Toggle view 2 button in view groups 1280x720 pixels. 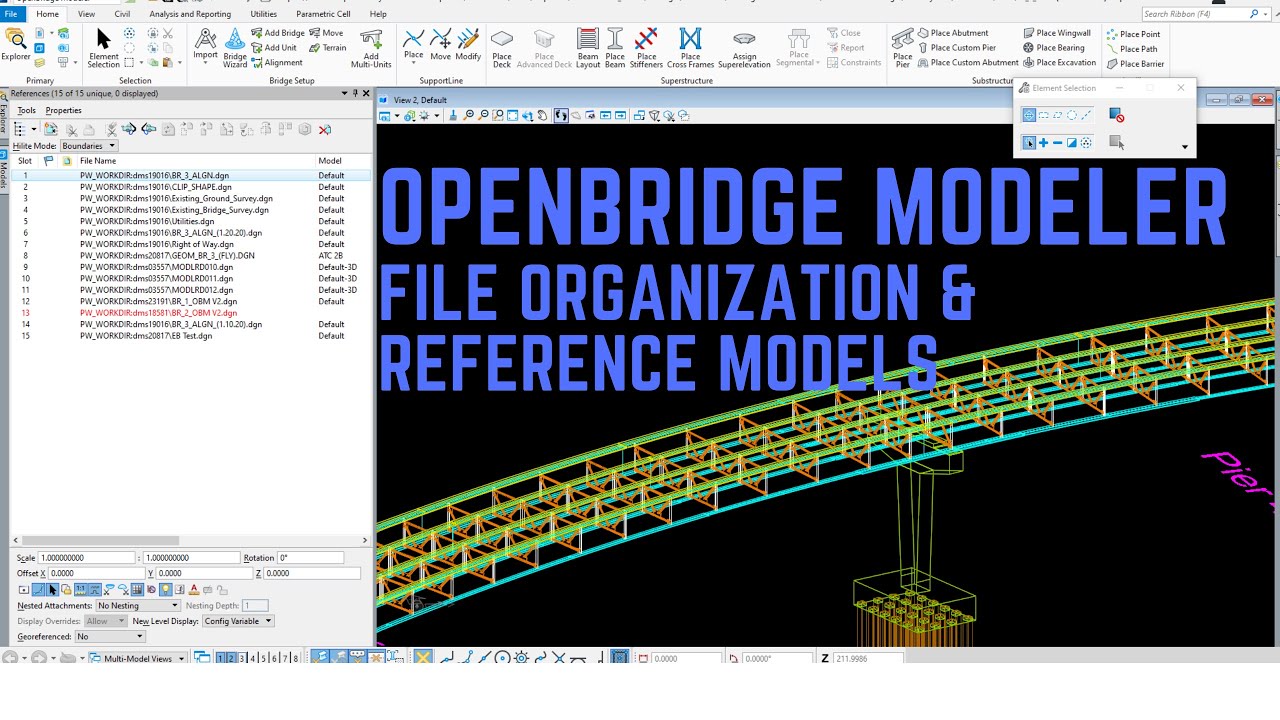click(232, 658)
